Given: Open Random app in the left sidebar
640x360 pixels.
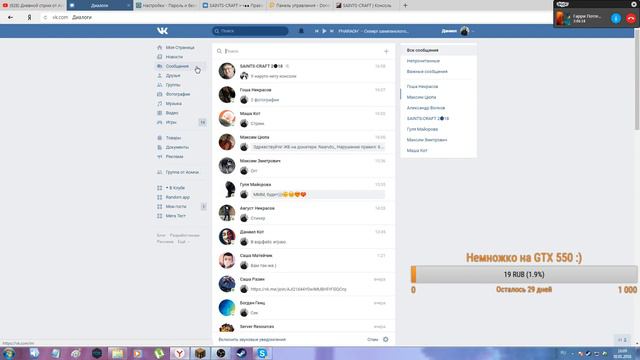Looking at the screenshot, I should coord(178,197).
